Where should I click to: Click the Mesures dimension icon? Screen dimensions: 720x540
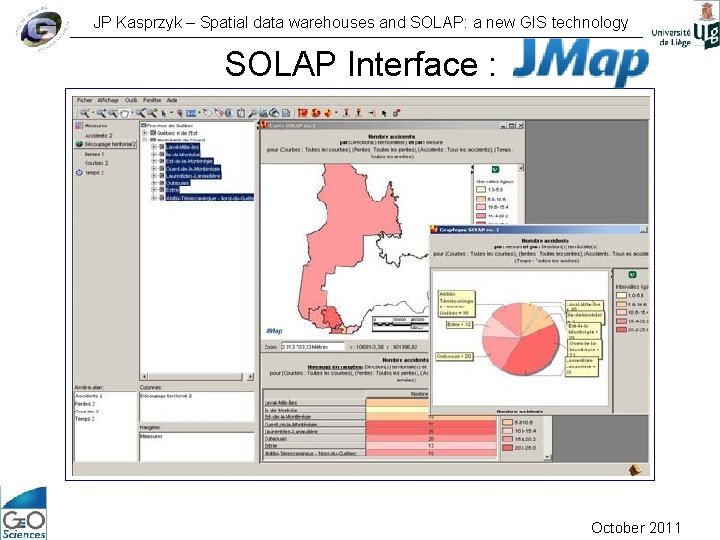coord(79,125)
